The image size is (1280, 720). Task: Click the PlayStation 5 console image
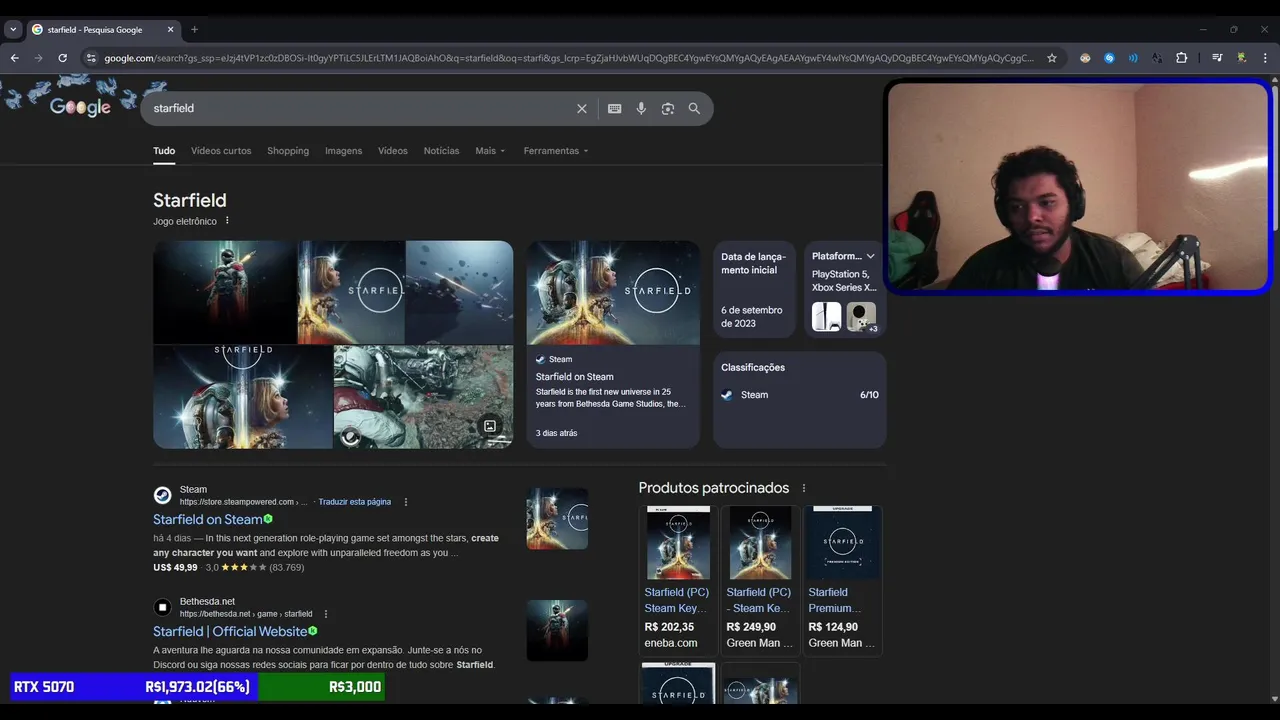point(827,317)
